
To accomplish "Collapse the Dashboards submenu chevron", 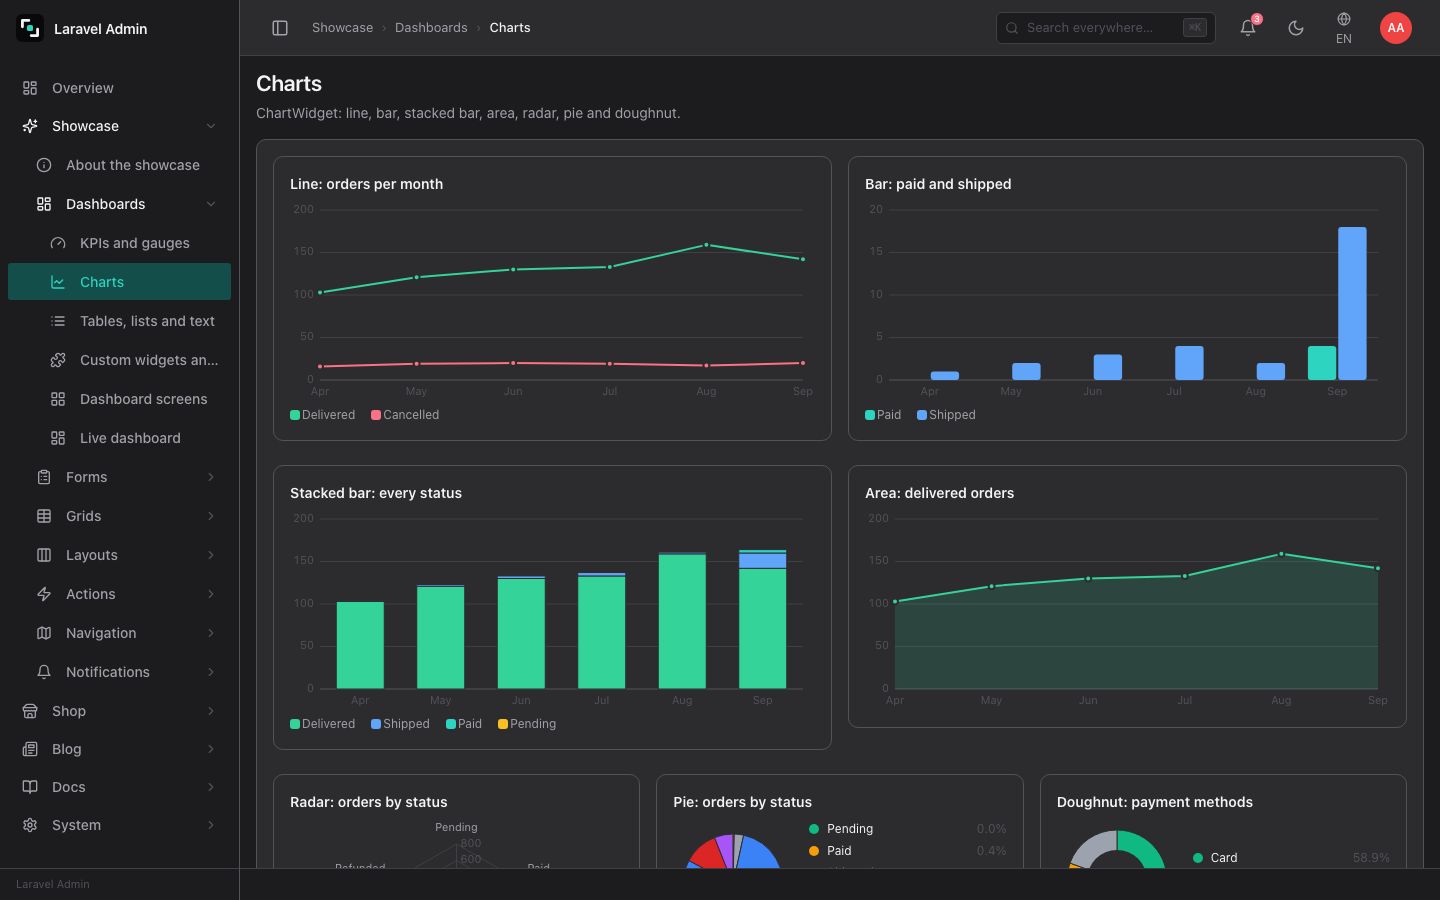I will 211,204.
